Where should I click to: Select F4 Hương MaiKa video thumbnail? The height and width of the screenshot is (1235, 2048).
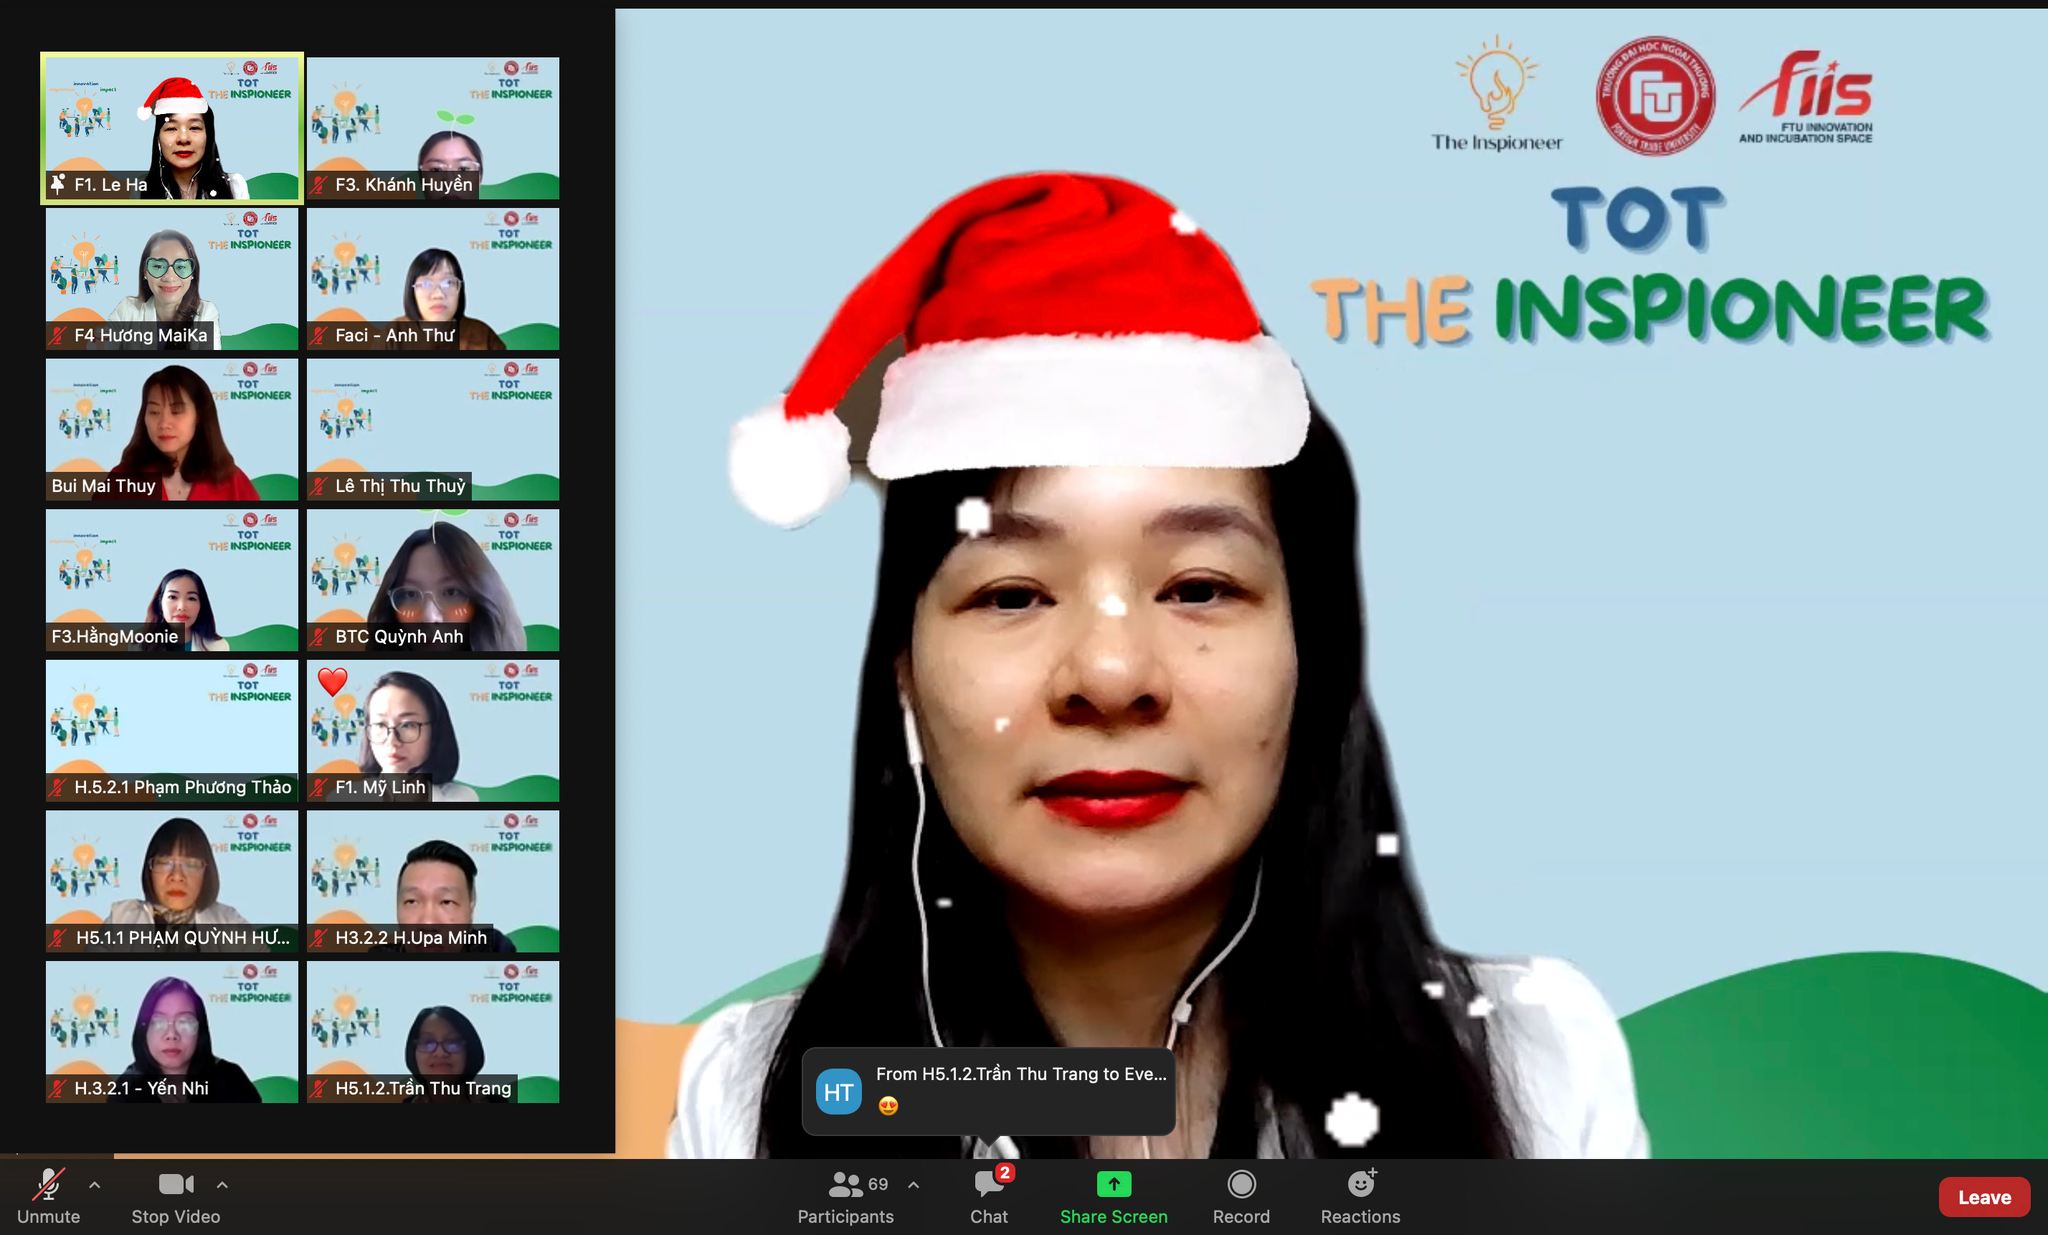(172, 279)
